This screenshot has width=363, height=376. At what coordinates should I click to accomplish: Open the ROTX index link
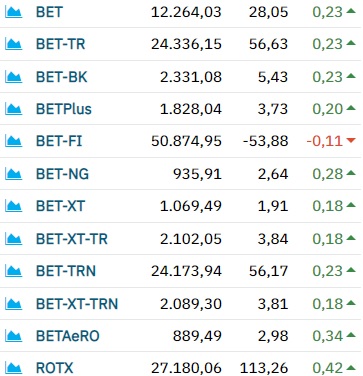(55, 368)
